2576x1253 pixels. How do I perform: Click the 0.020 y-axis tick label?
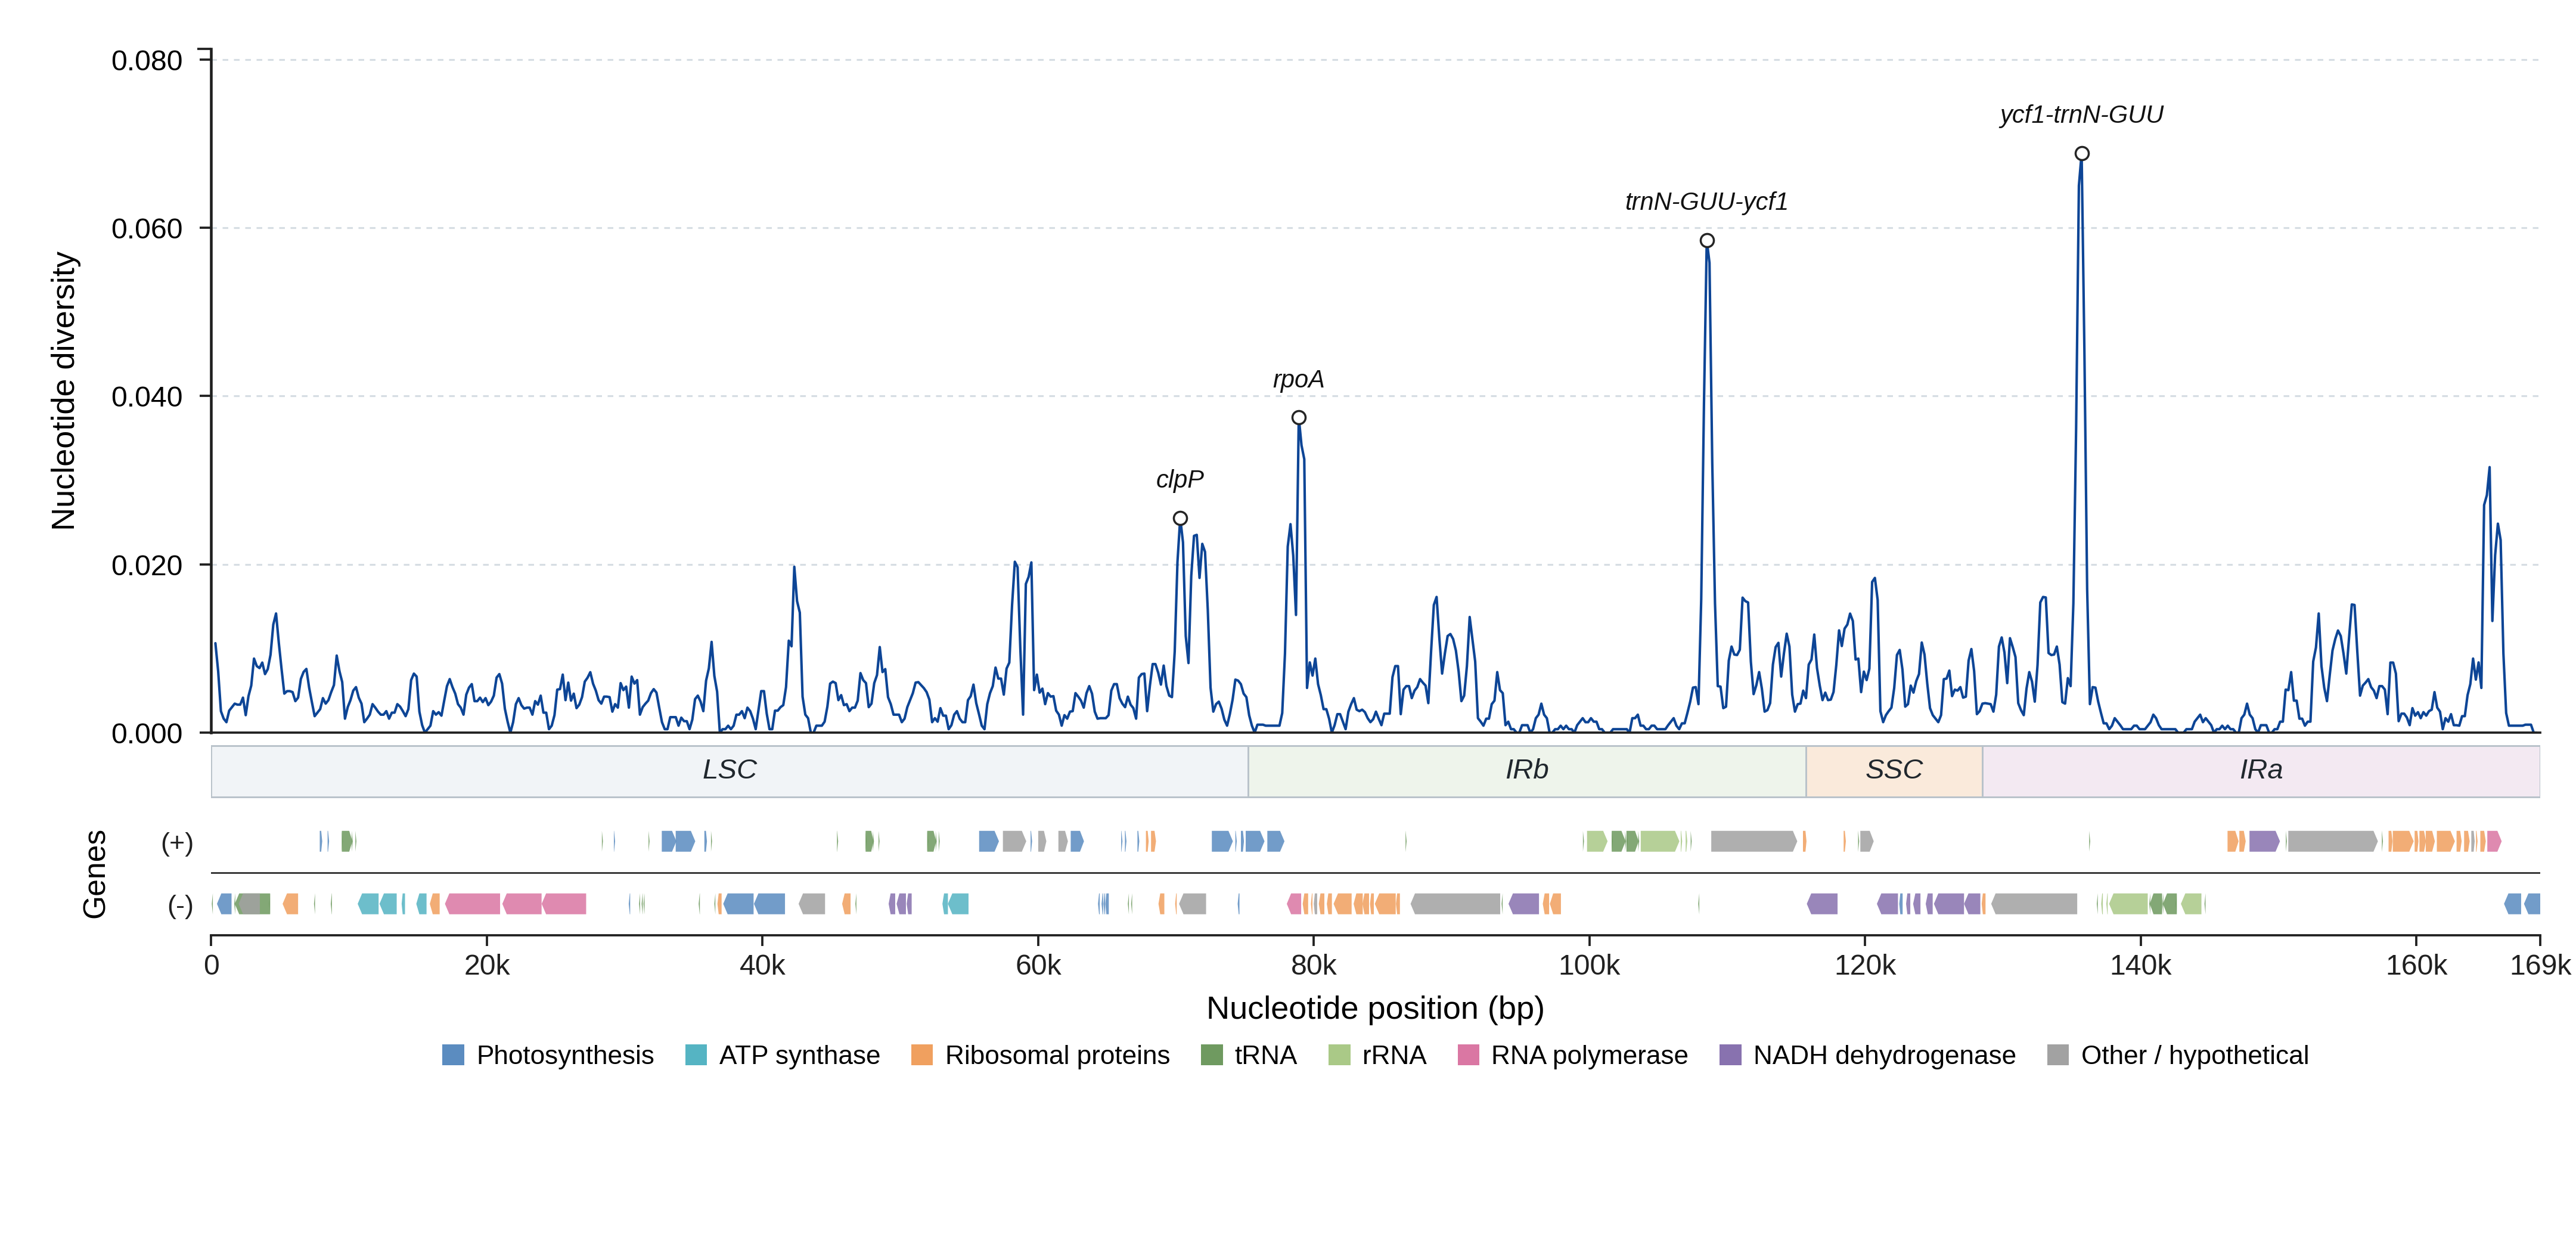pos(147,566)
